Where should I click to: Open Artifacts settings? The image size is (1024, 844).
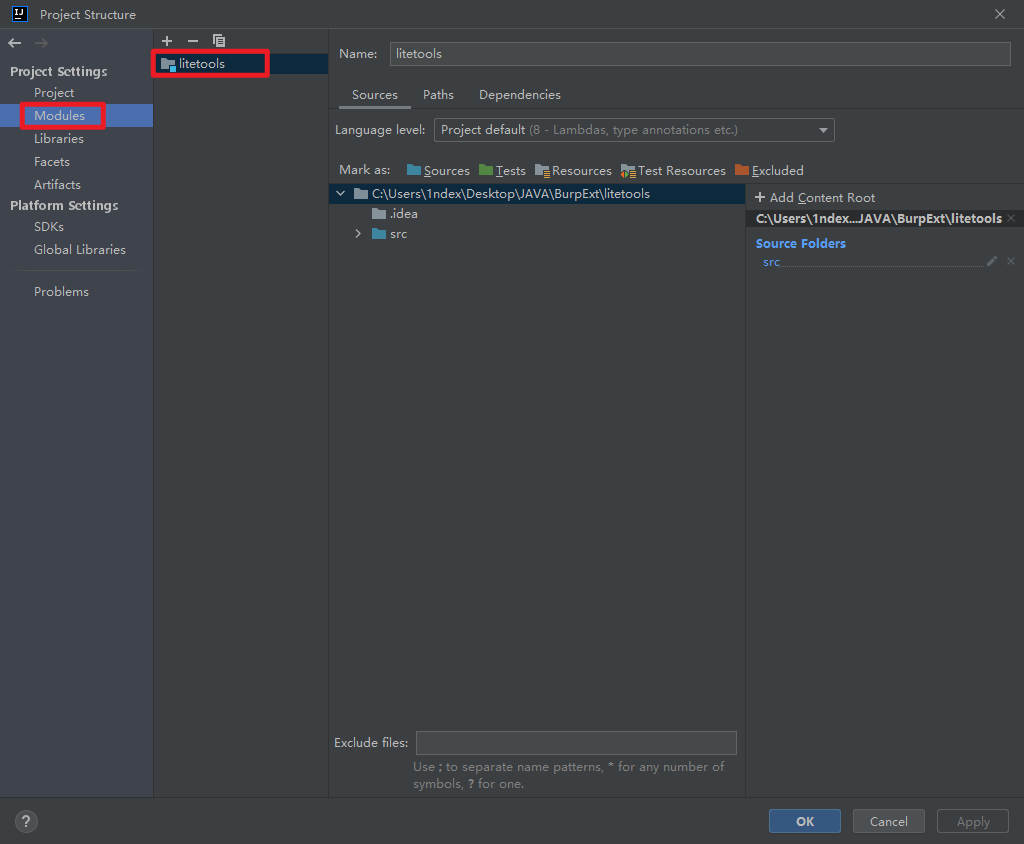tap(57, 184)
